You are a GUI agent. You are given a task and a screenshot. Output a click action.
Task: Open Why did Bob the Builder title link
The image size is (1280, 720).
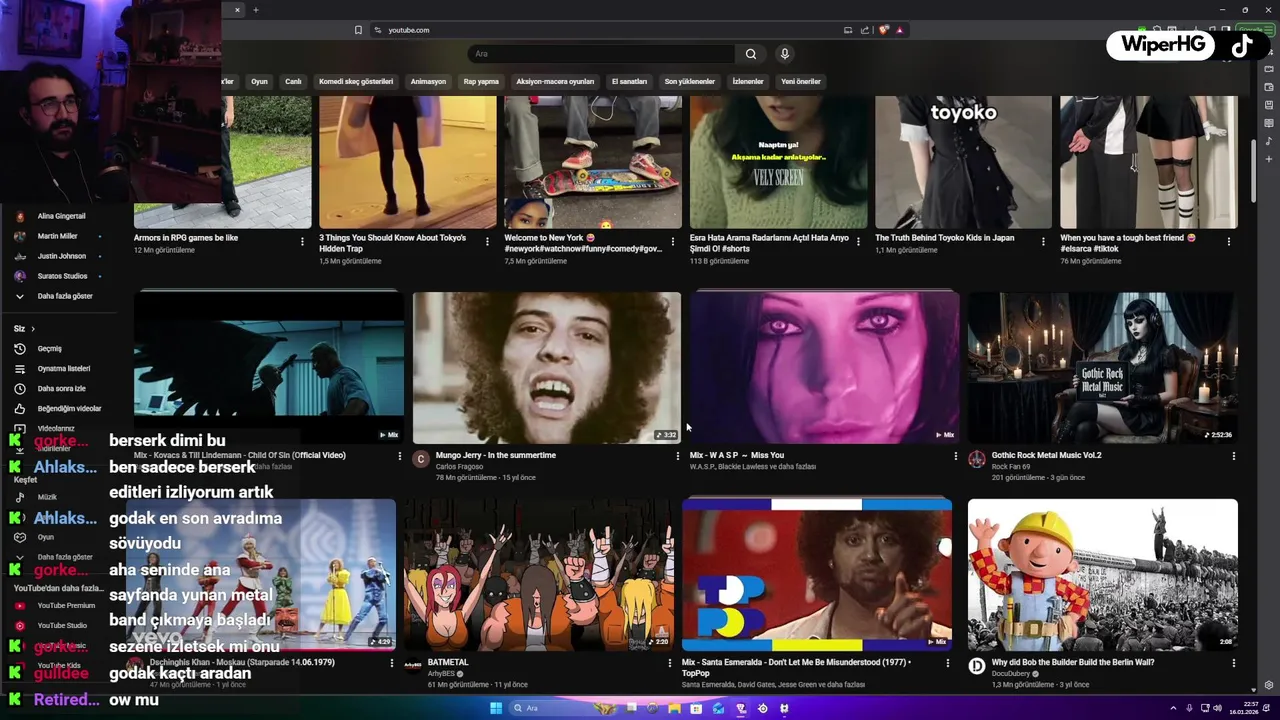click(1073, 662)
